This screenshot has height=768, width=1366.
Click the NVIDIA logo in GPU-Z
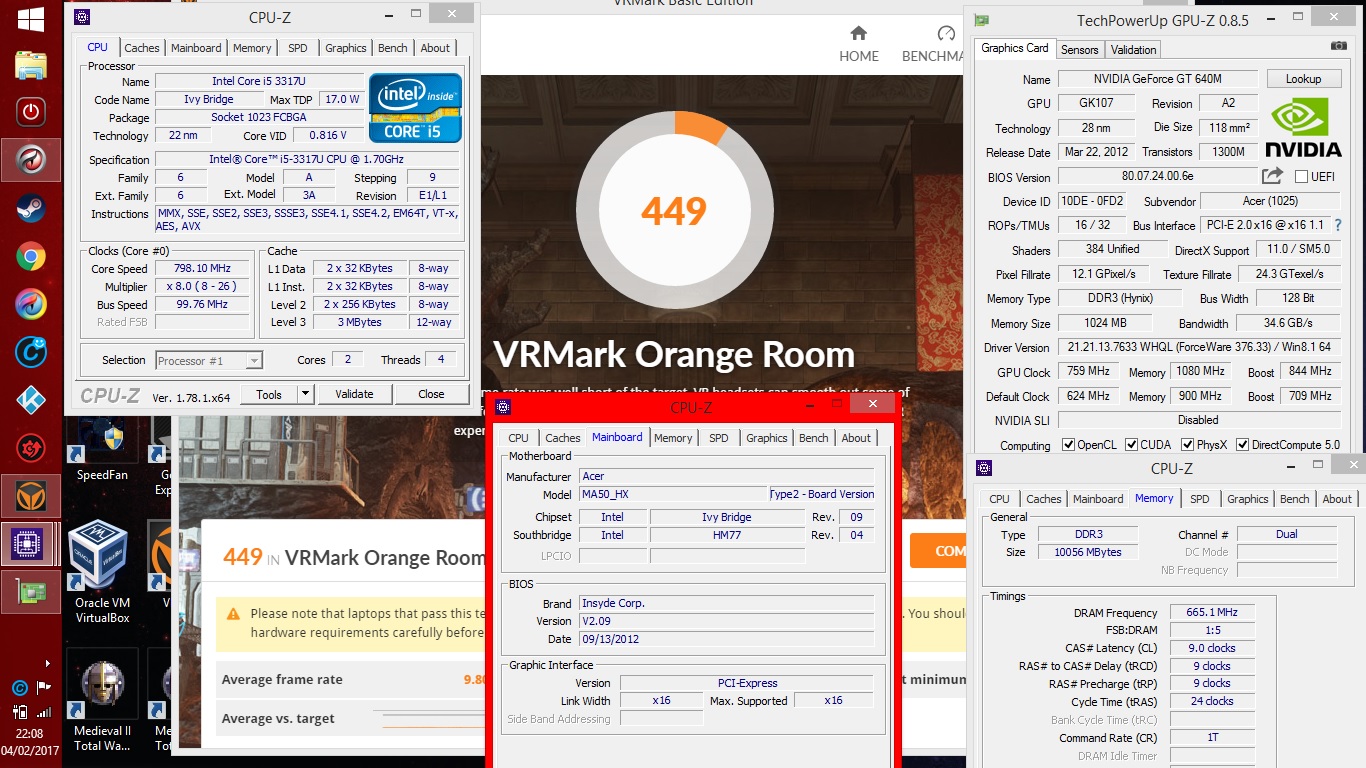pyautogui.click(x=1303, y=126)
